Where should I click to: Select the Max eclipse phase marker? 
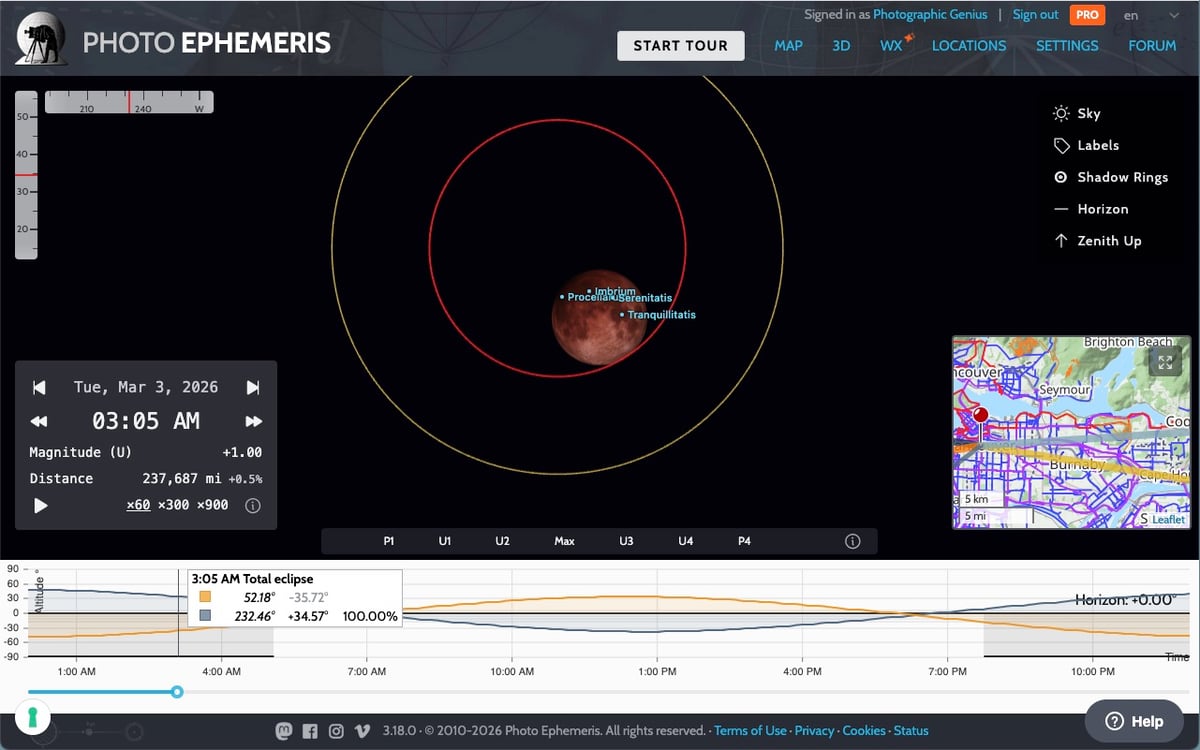[x=564, y=540]
